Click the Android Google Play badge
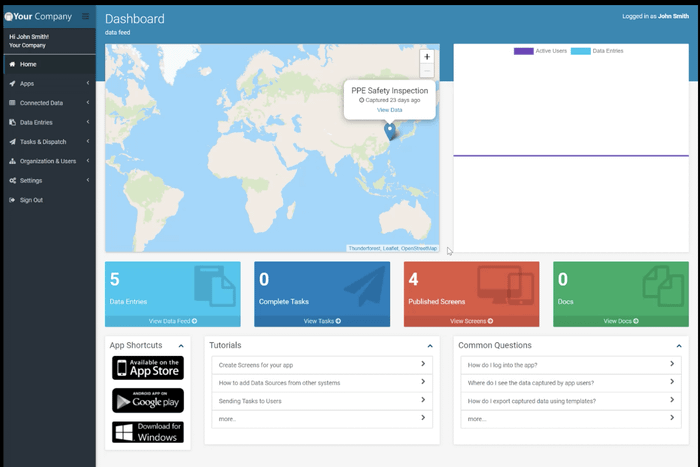This screenshot has height=467, width=700. click(x=148, y=400)
